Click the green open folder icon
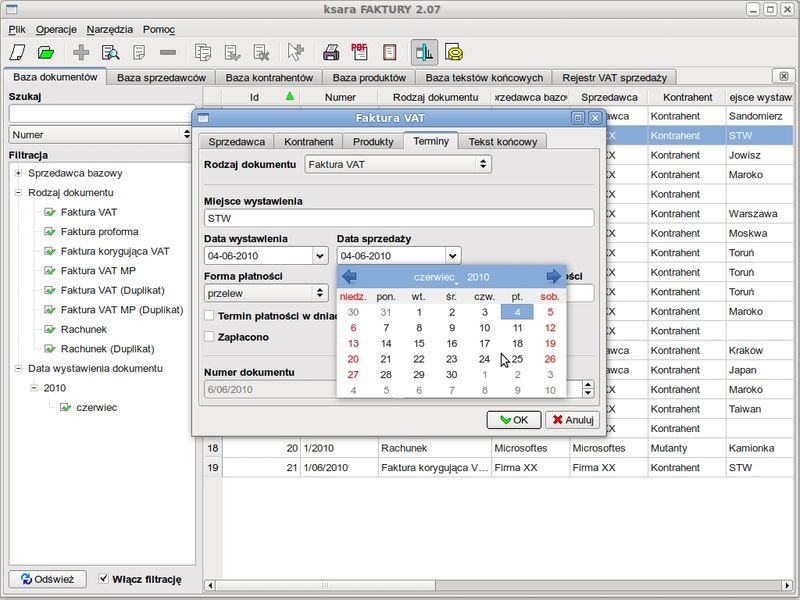Image resolution: width=800 pixels, height=600 pixels. (x=46, y=52)
